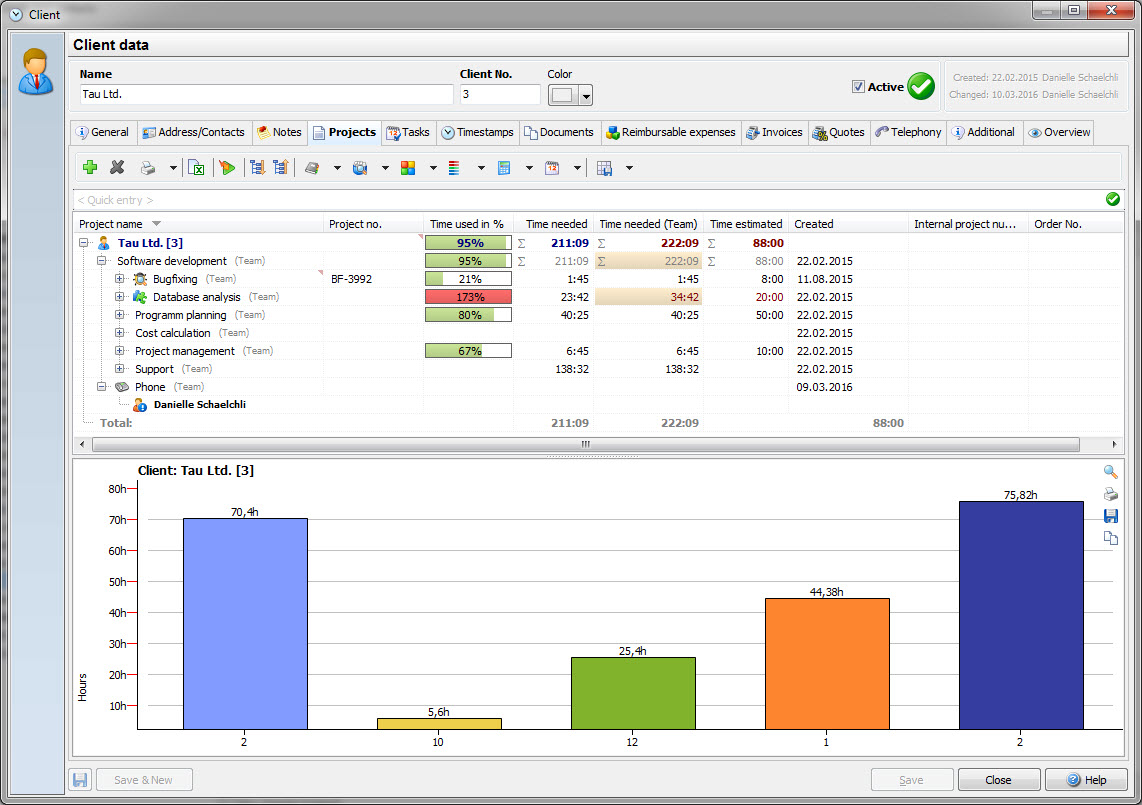
Task: Copy the chart using the copy icon
Action: pyautogui.click(x=1110, y=538)
